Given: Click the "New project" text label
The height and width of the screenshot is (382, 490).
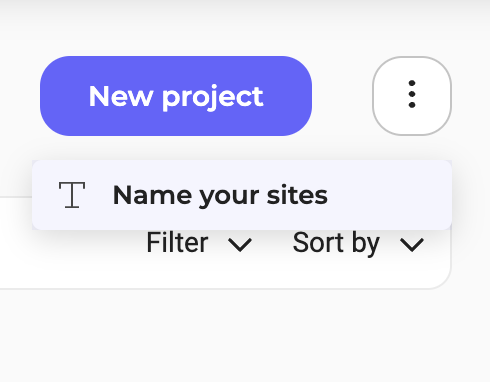Looking at the screenshot, I should [176, 97].
